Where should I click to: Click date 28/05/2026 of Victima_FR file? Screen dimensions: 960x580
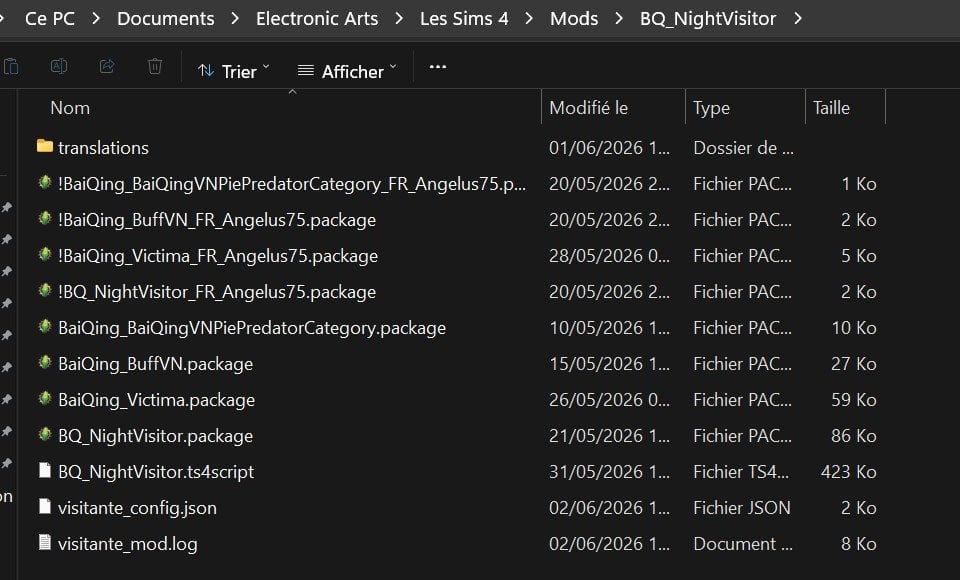click(609, 256)
